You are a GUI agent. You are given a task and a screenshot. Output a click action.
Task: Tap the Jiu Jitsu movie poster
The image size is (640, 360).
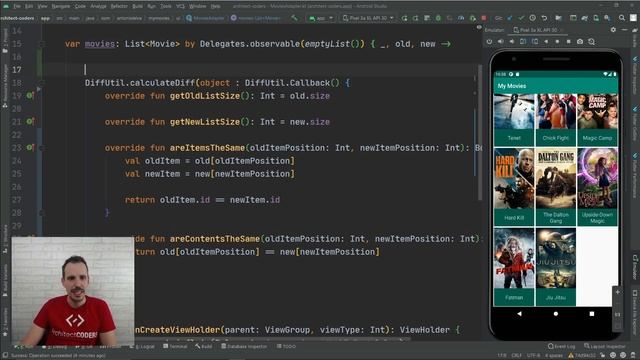[x=556, y=259]
